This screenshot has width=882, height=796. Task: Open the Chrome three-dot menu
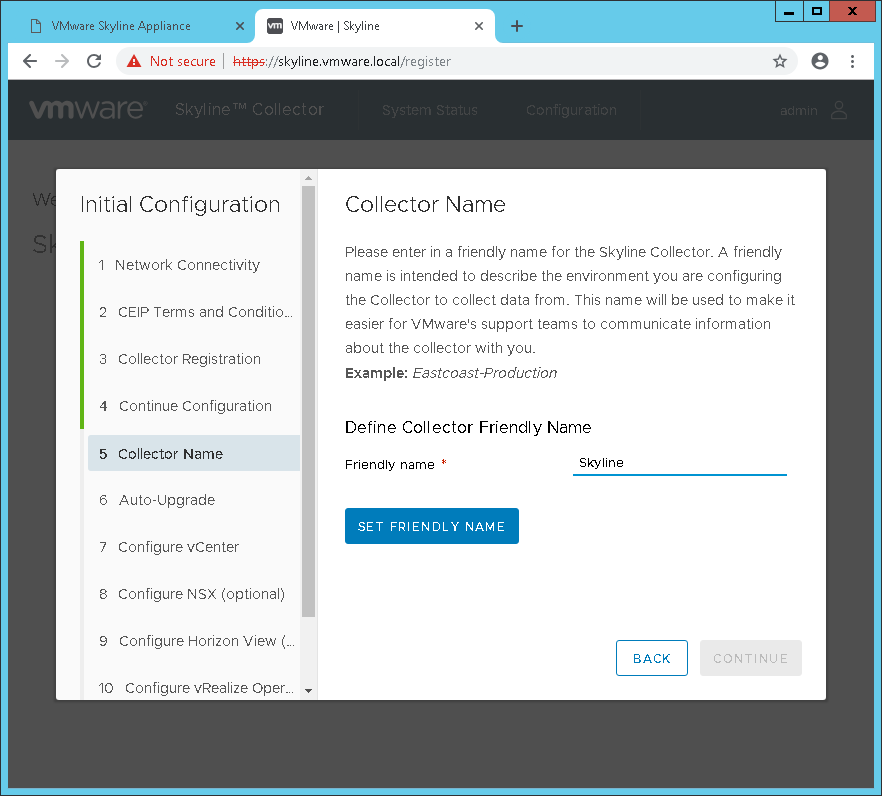point(852,61)
